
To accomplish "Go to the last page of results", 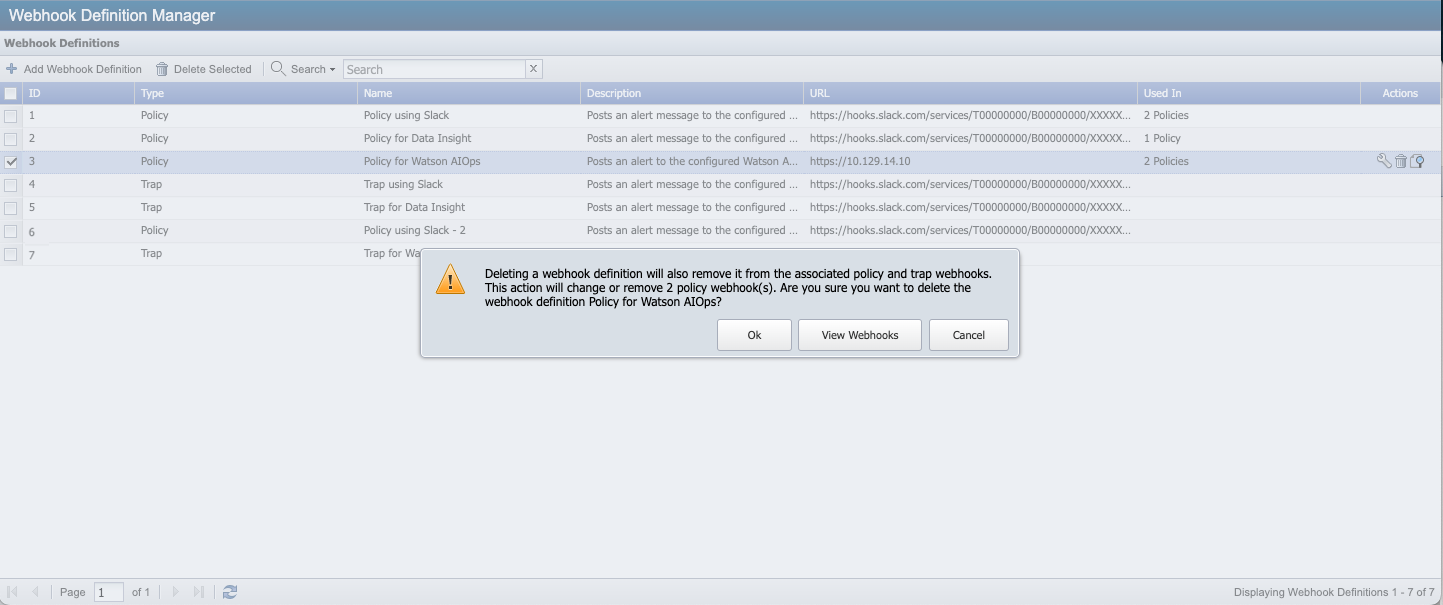I will click(x=198, y=592).
